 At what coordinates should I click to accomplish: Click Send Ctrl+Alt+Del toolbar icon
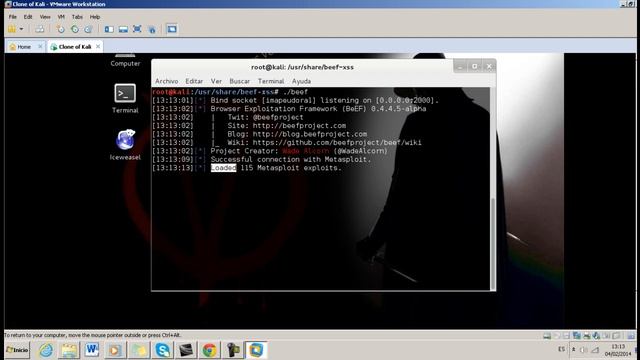[40, 29]
